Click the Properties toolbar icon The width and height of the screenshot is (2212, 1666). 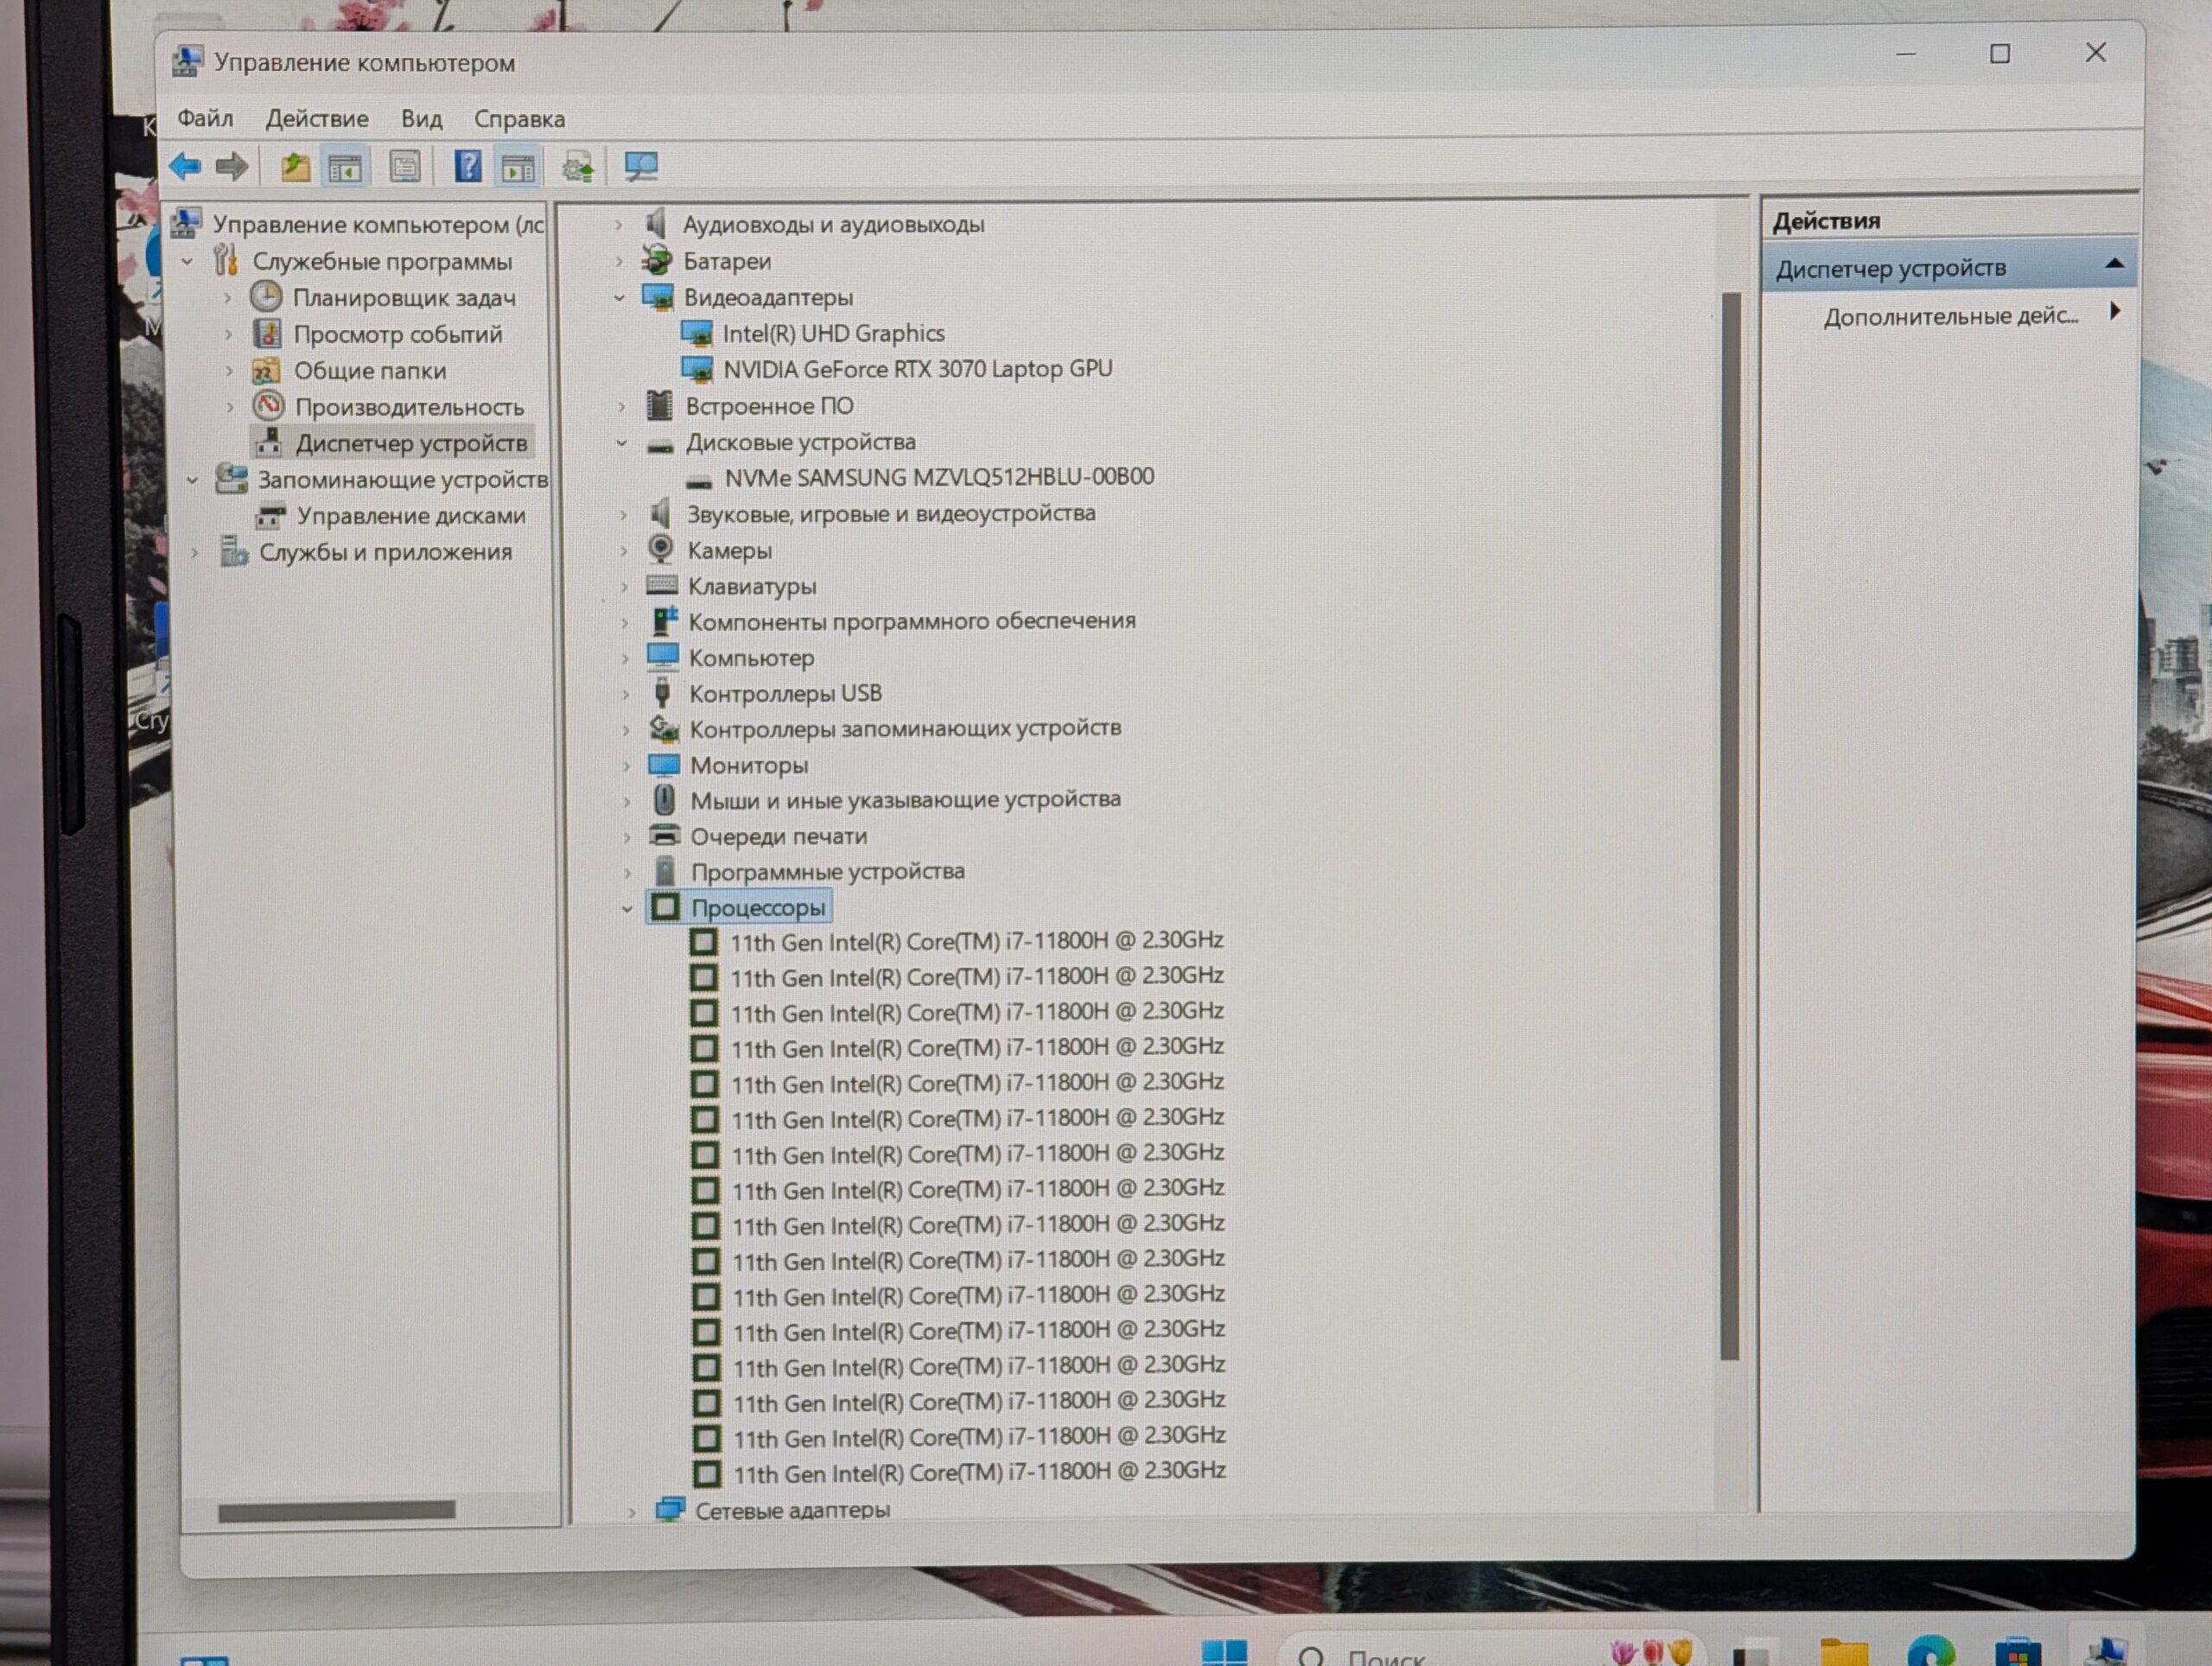(405, 167)
